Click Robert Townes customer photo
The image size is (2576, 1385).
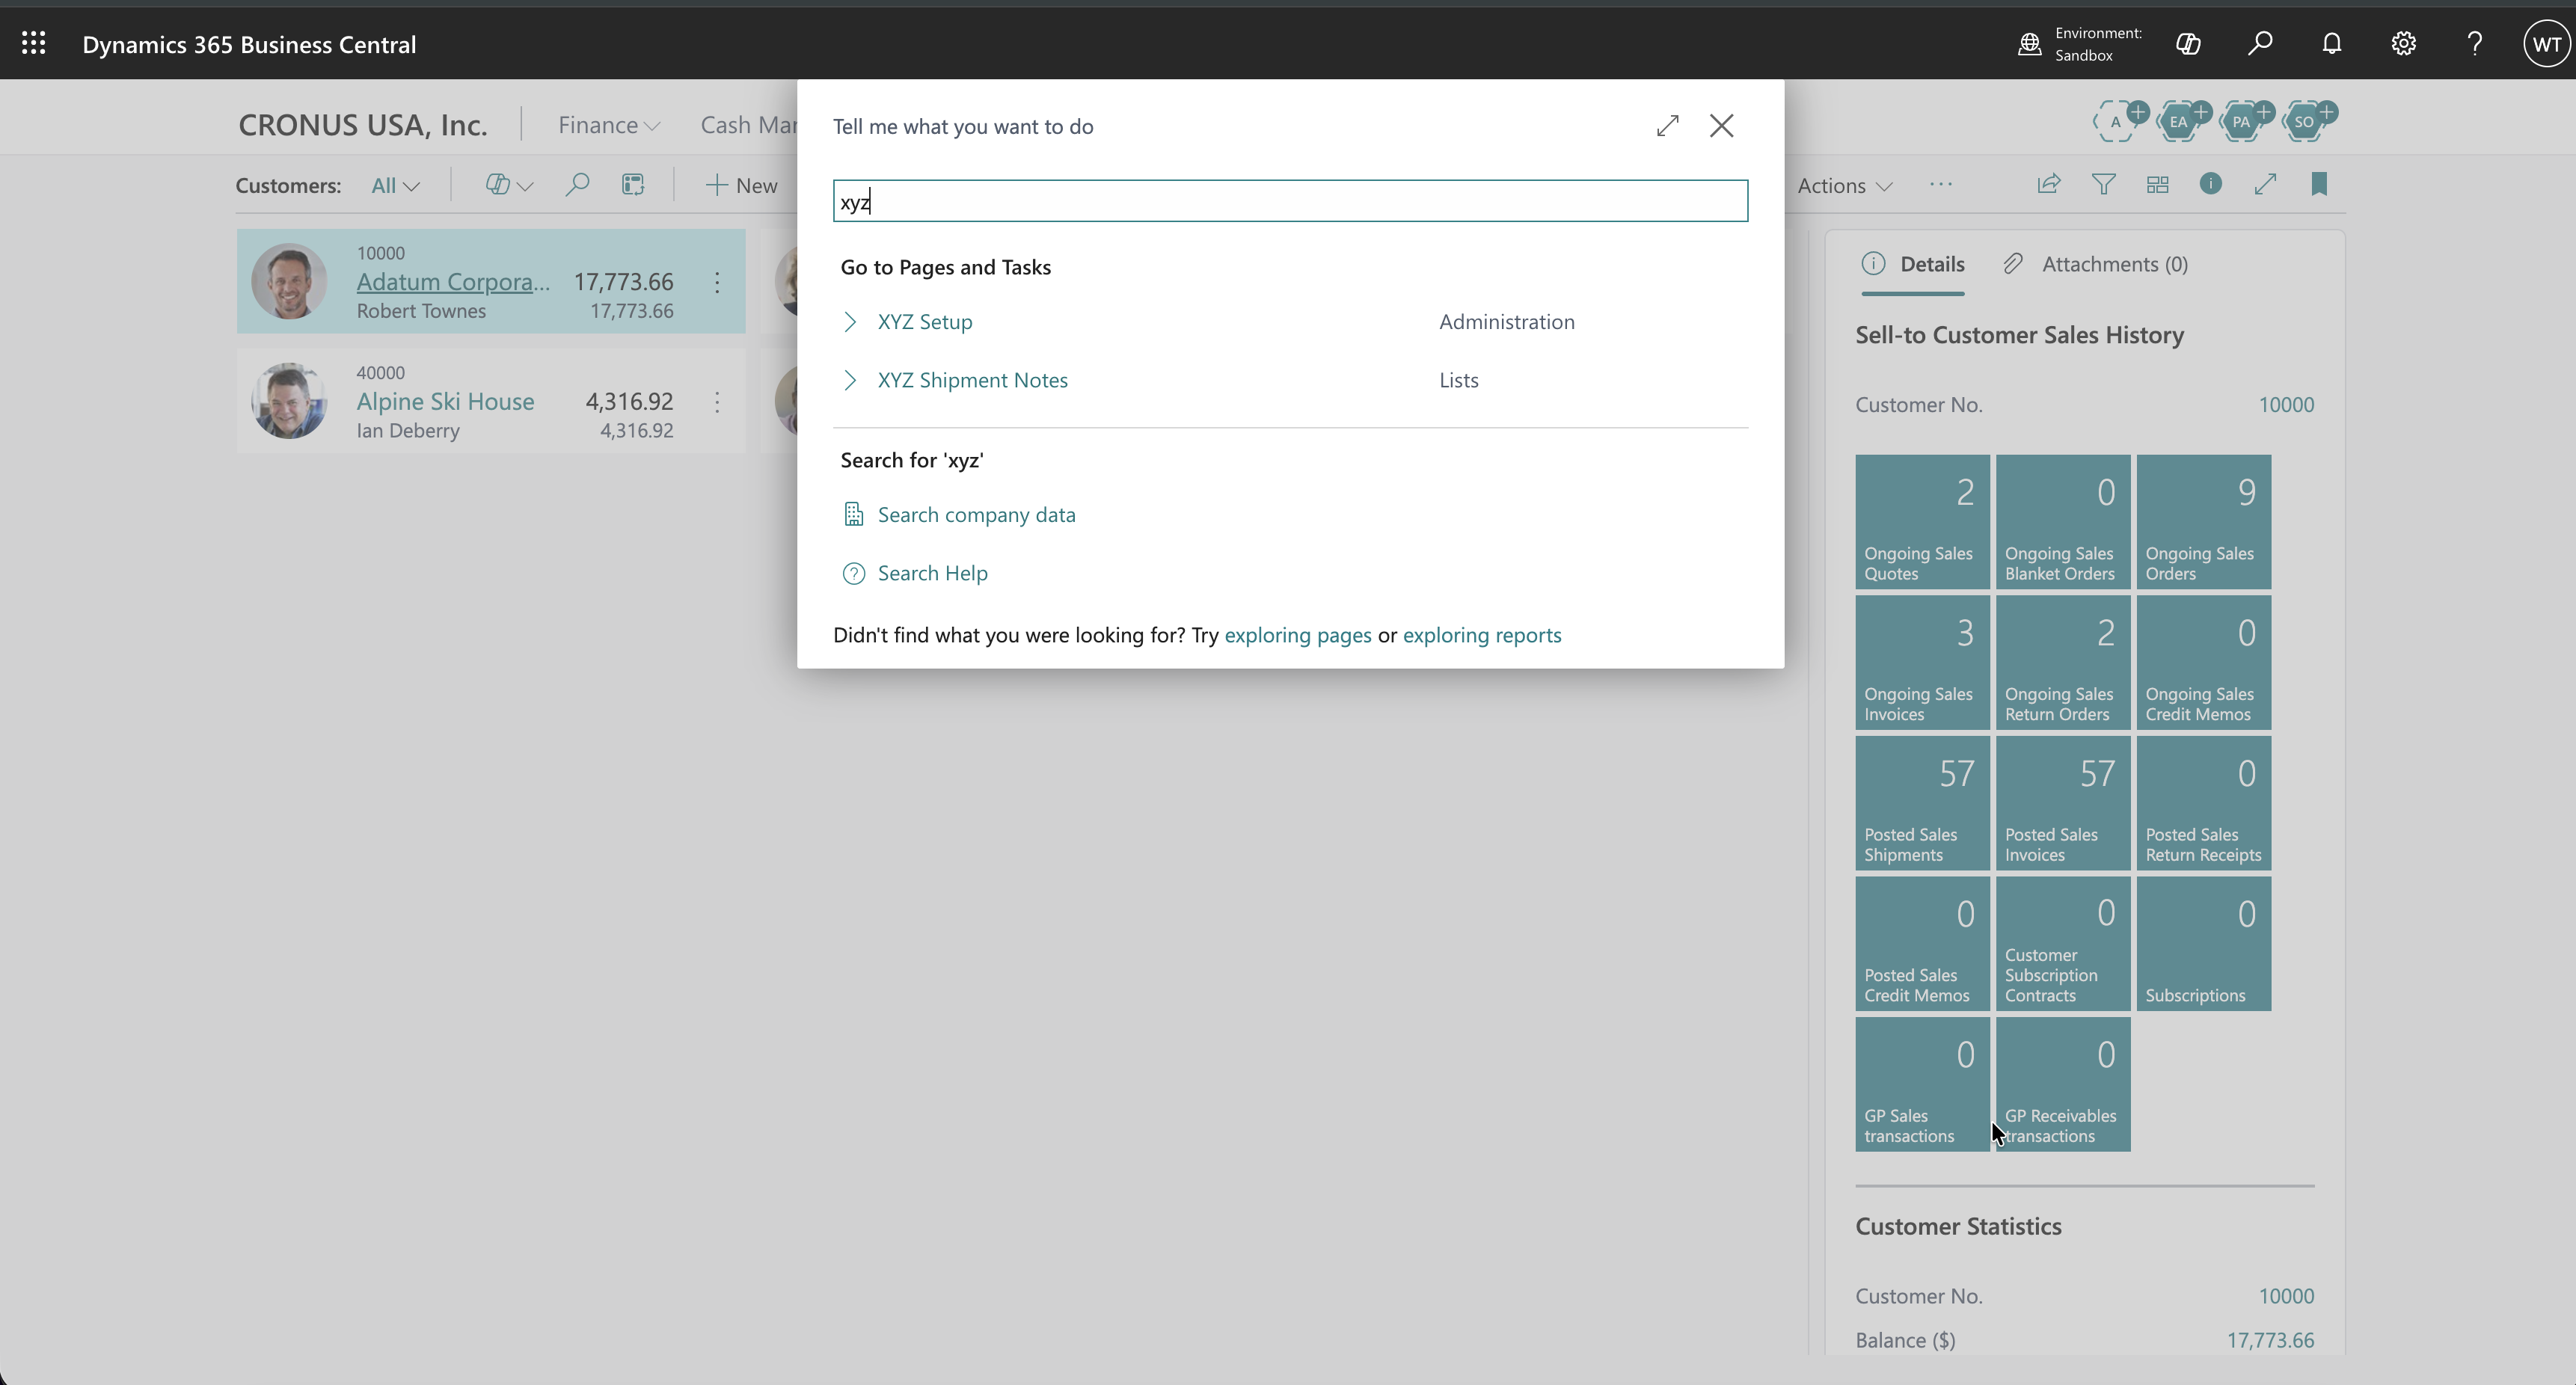[x=289, y=282]
